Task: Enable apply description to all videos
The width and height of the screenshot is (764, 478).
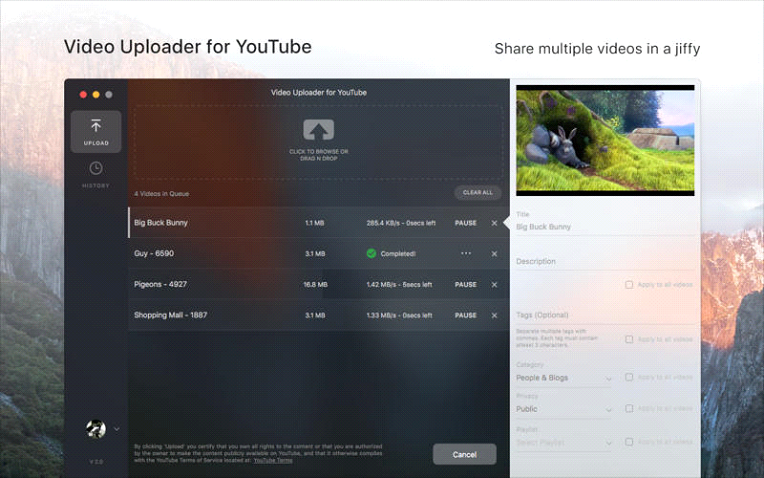Action: click(629, 285)
